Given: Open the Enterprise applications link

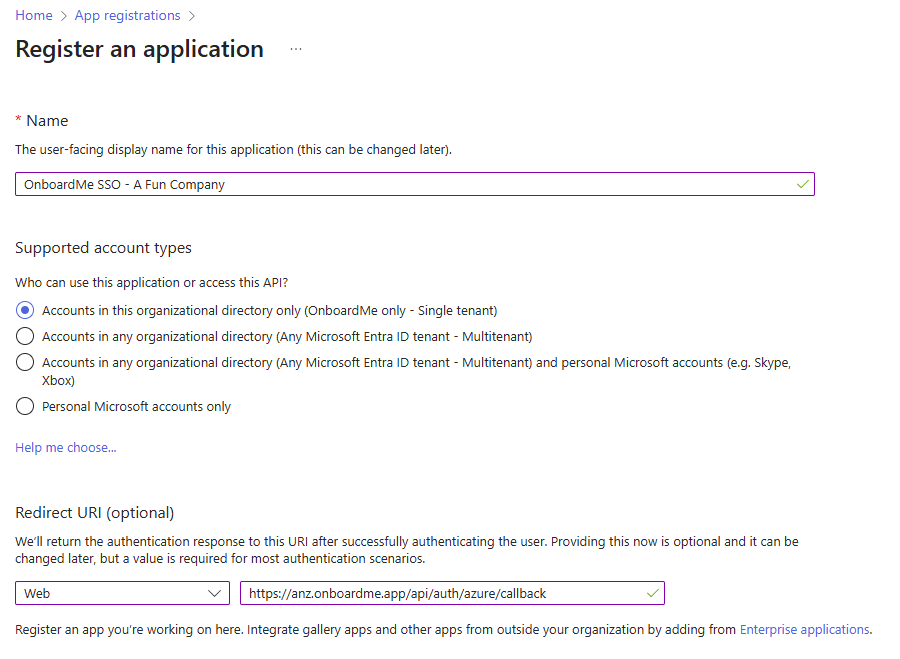Looking at the screenshot, I should 804,629.
